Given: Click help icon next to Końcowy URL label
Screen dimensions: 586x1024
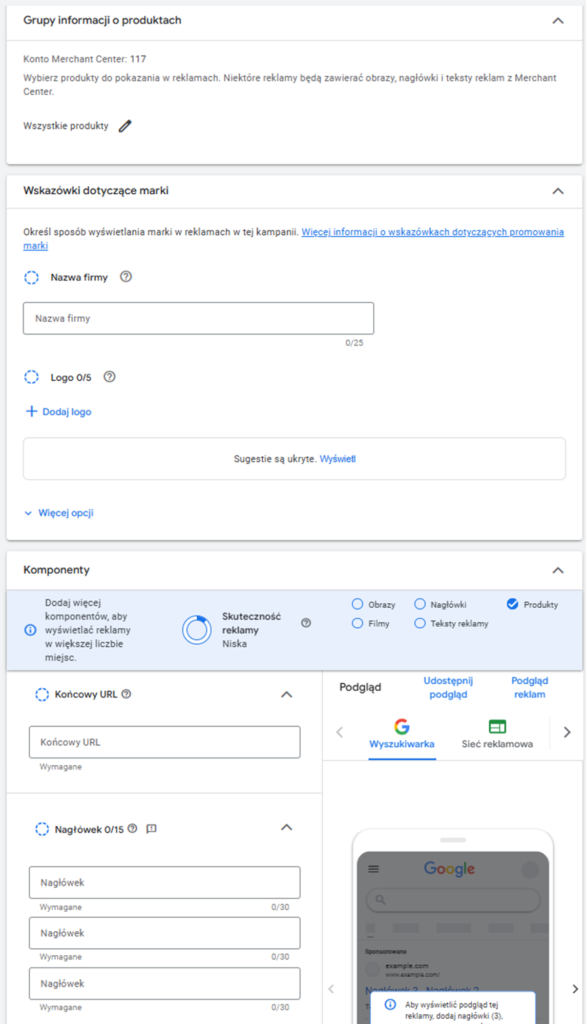Looking at the screenshot, I should (127, 694).
